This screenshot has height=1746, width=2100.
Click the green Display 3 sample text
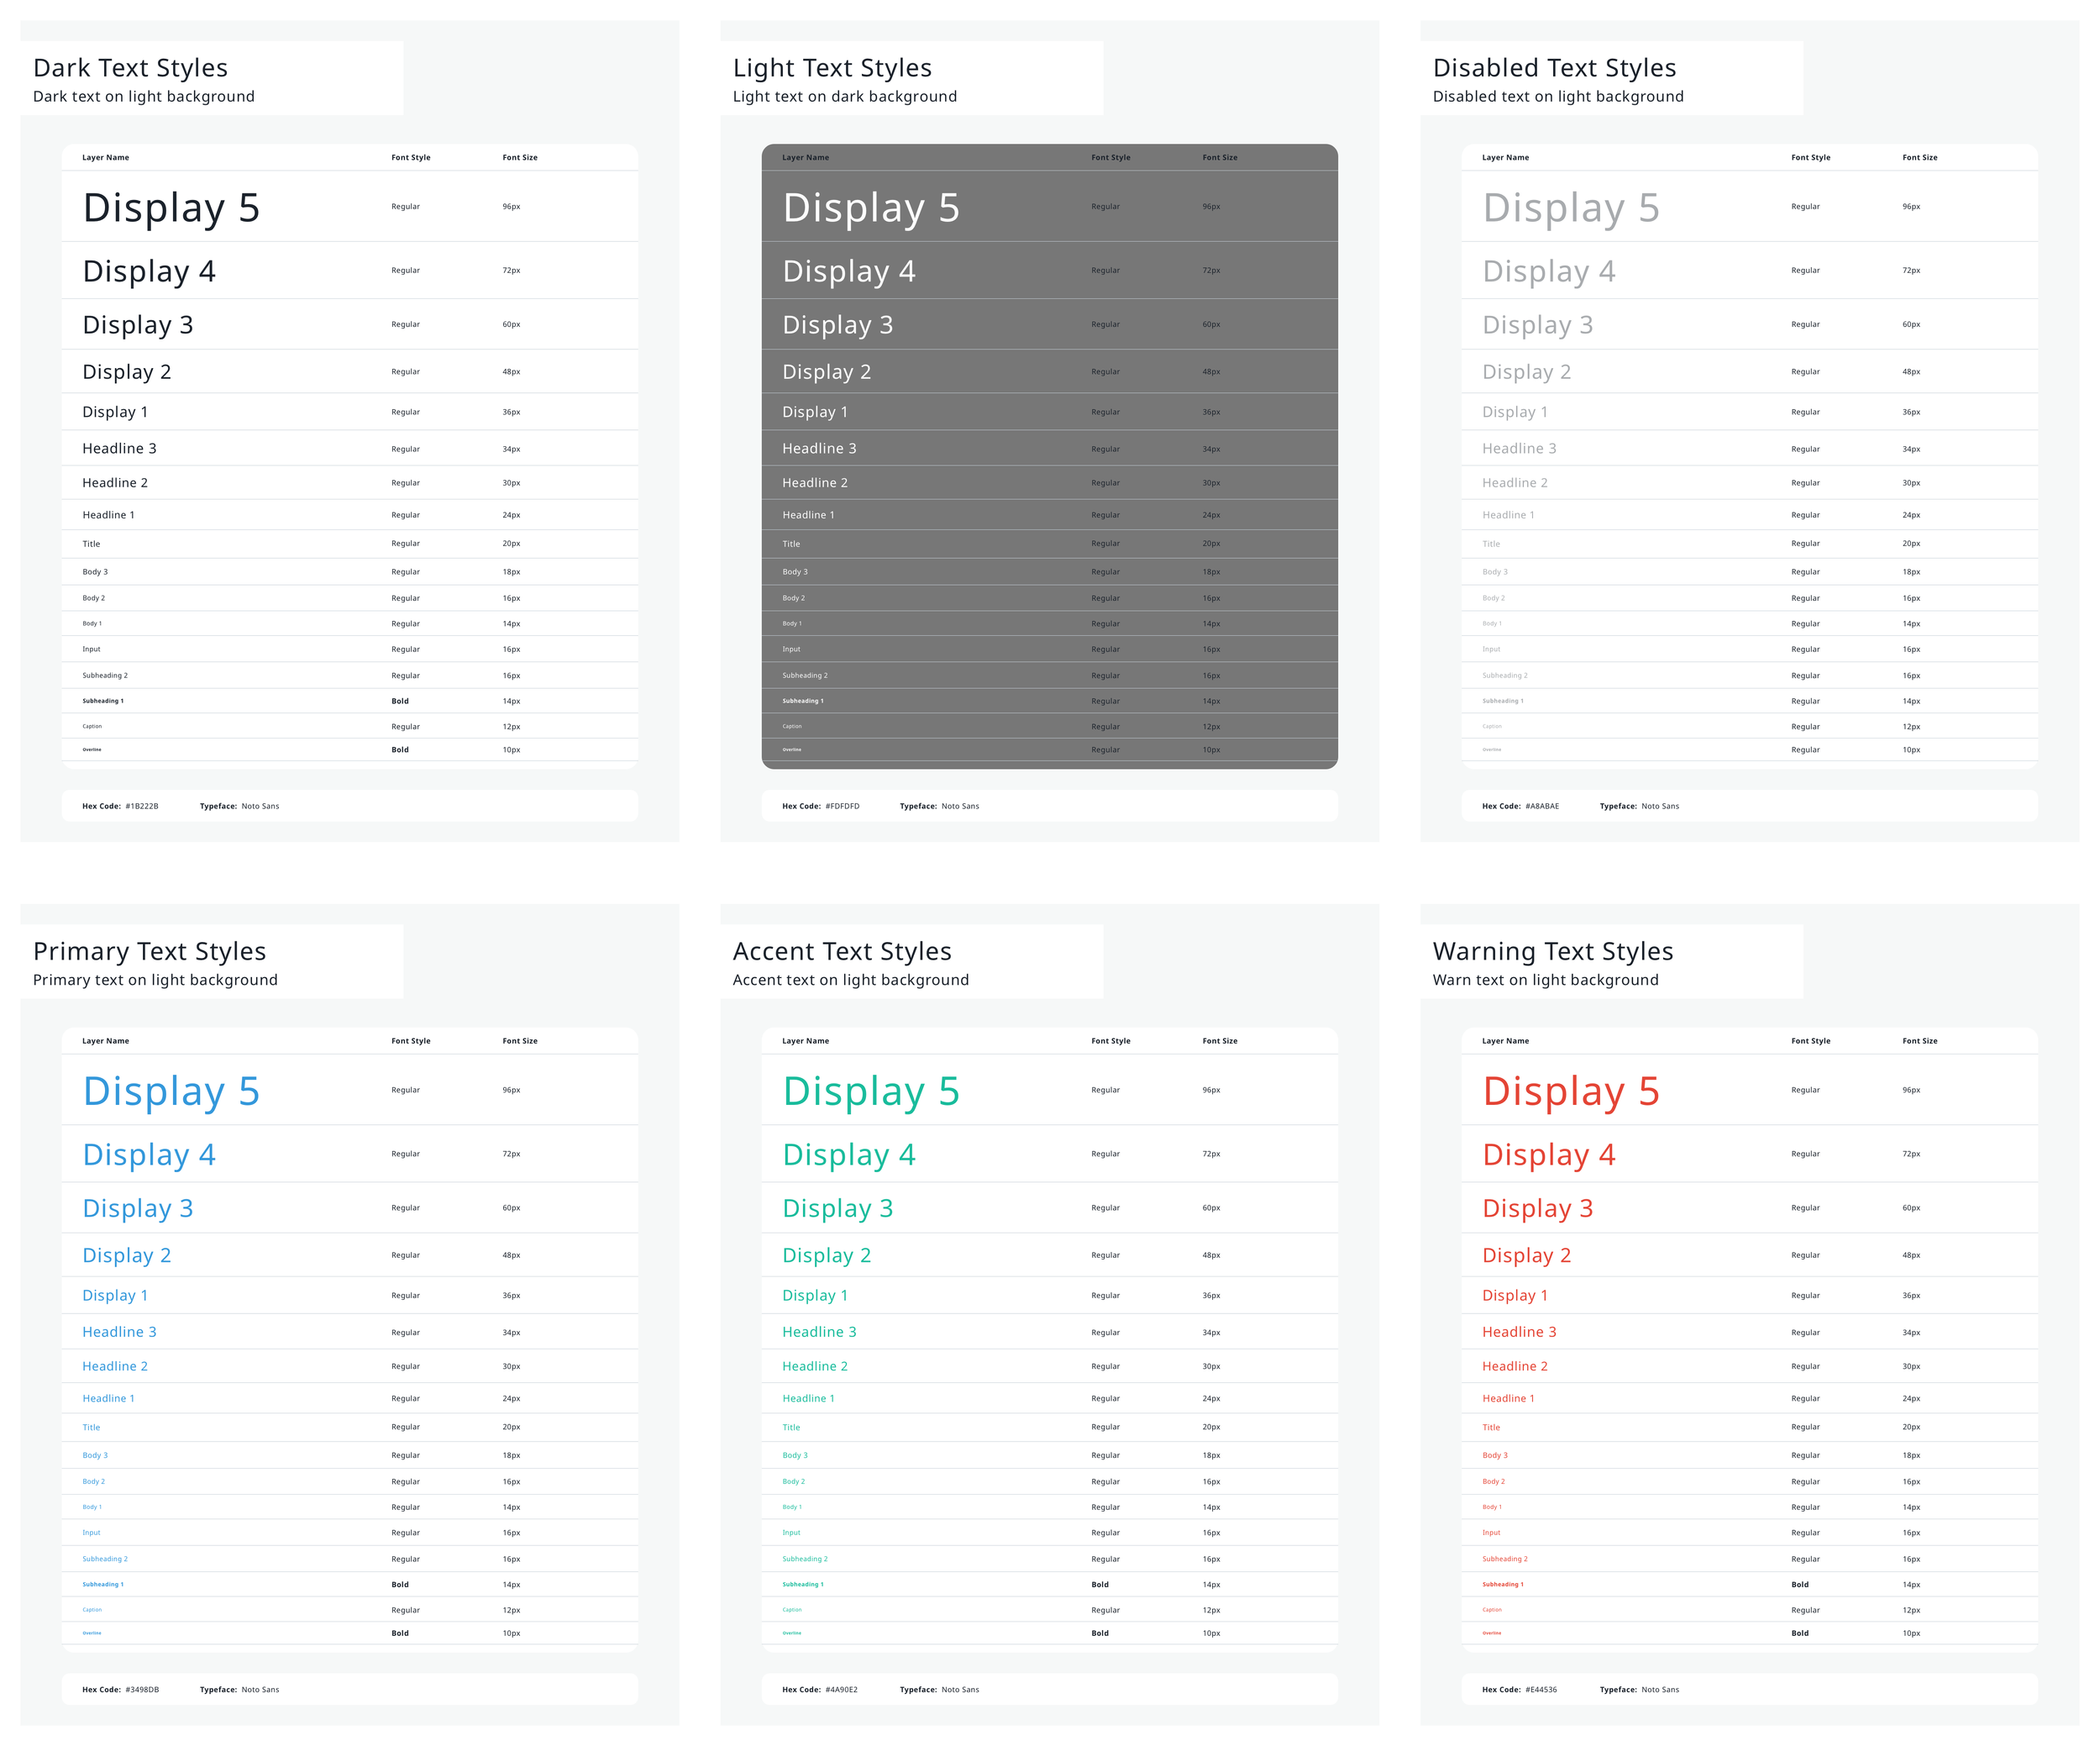click(837, 1208)
